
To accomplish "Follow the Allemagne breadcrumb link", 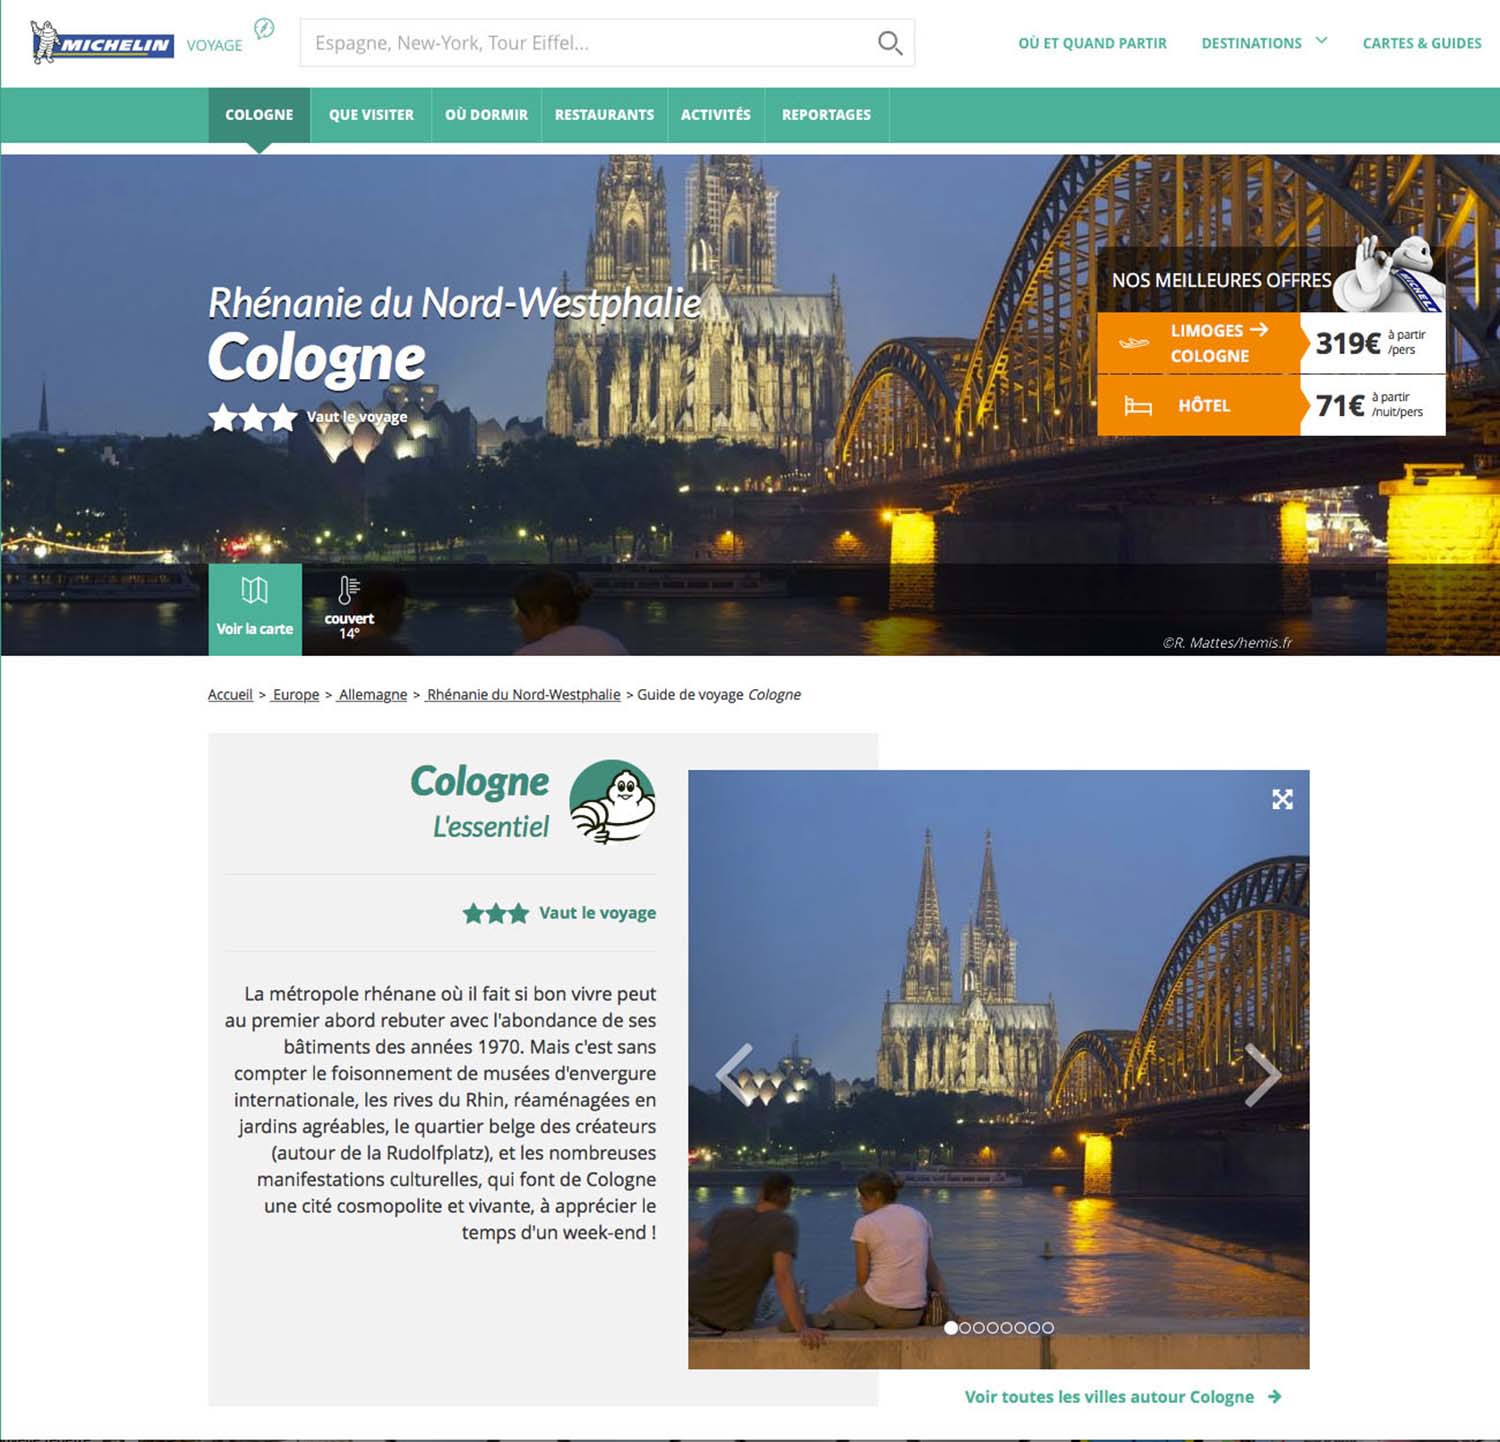I will pos(372,695).
